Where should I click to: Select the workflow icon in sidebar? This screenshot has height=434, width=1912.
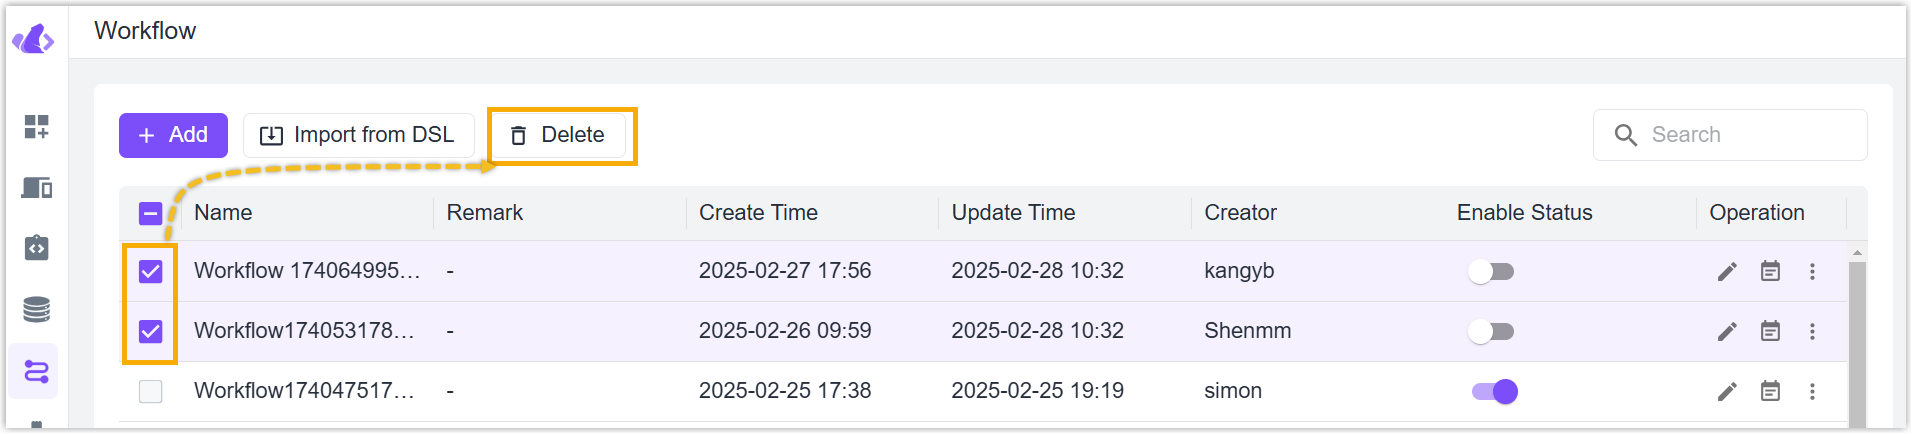(x=37, y=372)
